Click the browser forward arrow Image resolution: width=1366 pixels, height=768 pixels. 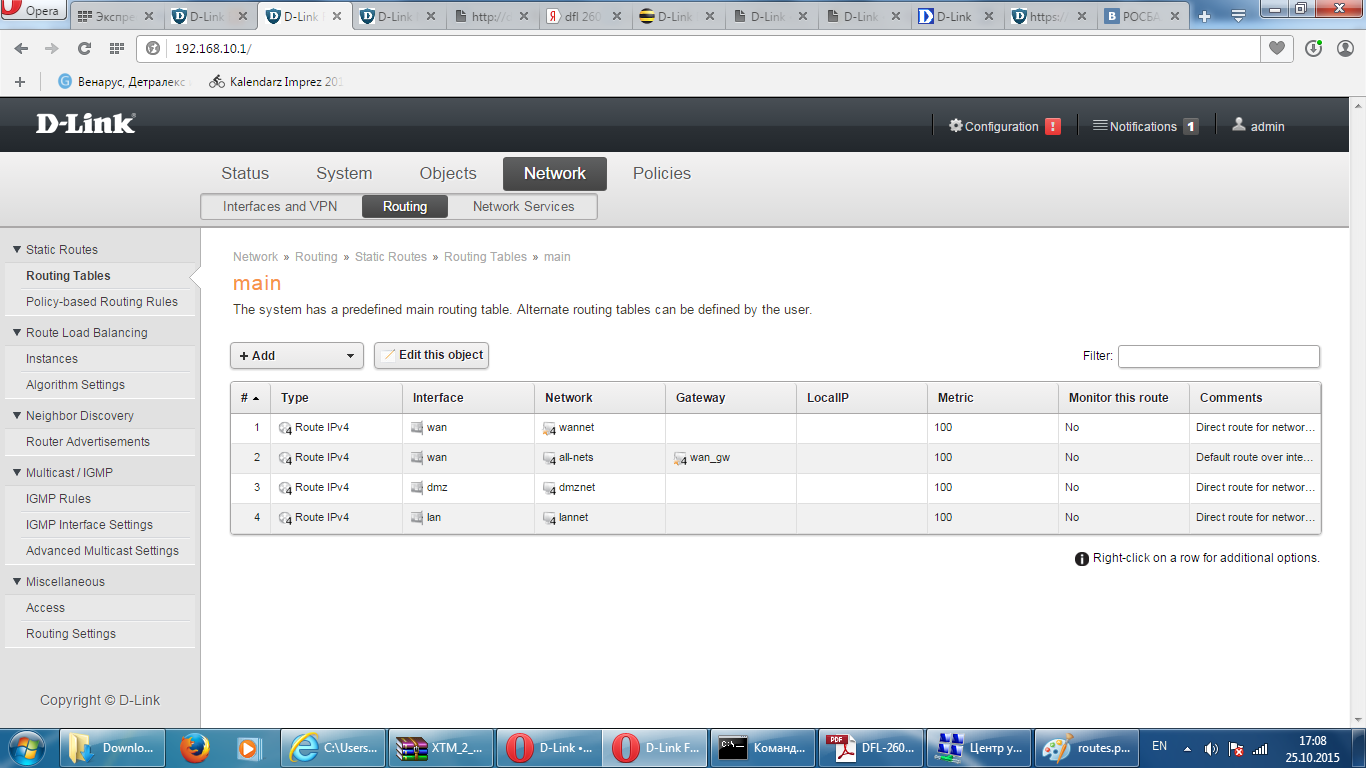click(x=52, y=49)
